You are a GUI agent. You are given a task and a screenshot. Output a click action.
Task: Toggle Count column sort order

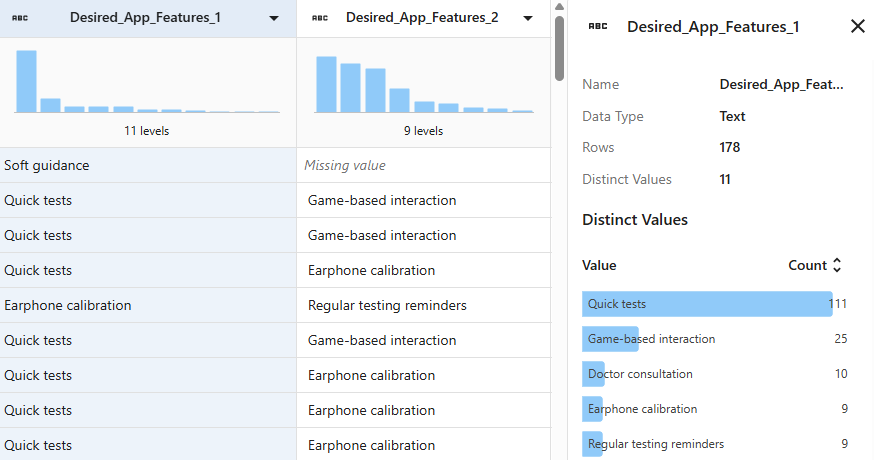(x=837, y=266)
